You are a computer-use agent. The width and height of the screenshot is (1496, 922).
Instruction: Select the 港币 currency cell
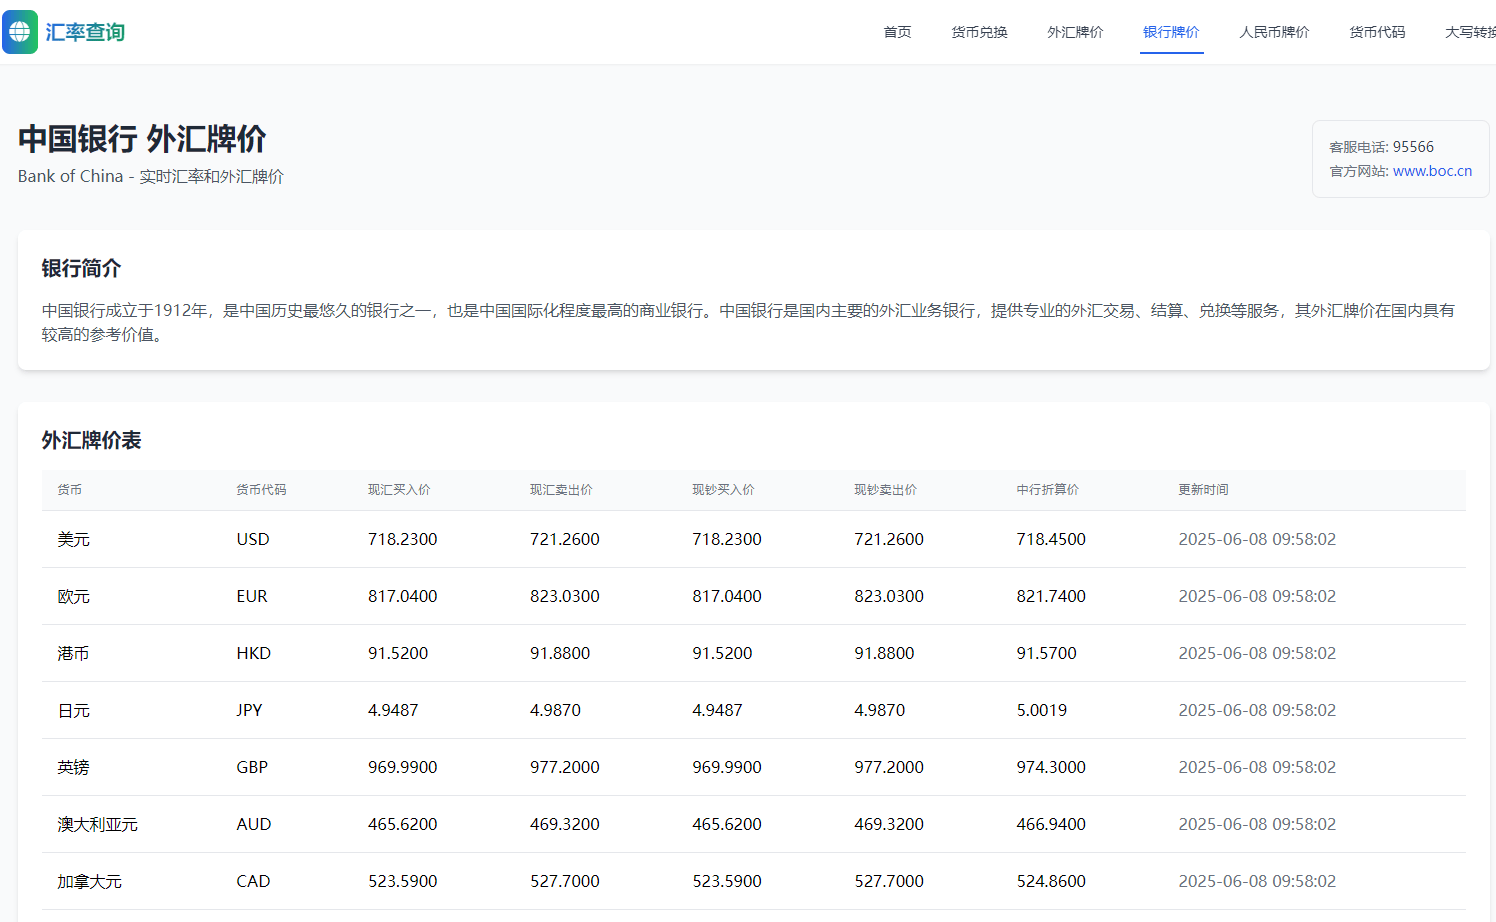pos(73,653)
